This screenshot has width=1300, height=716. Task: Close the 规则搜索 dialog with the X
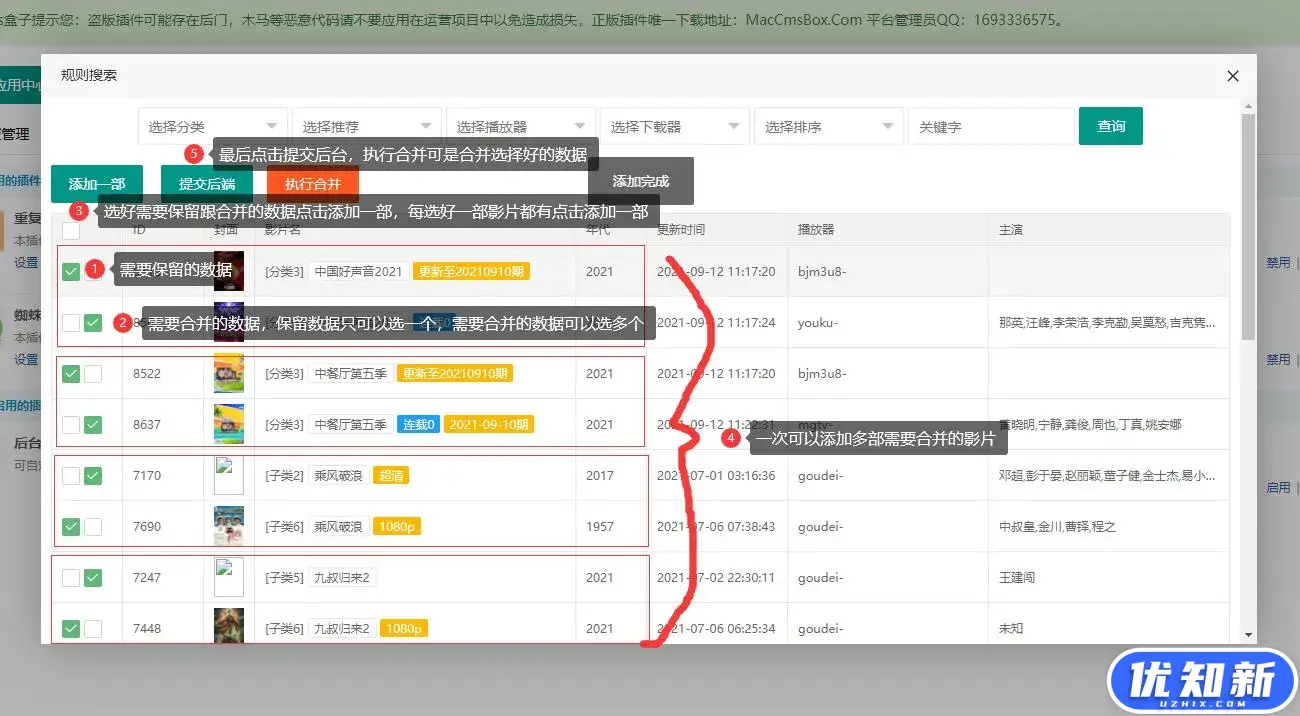coord(1233,76)
